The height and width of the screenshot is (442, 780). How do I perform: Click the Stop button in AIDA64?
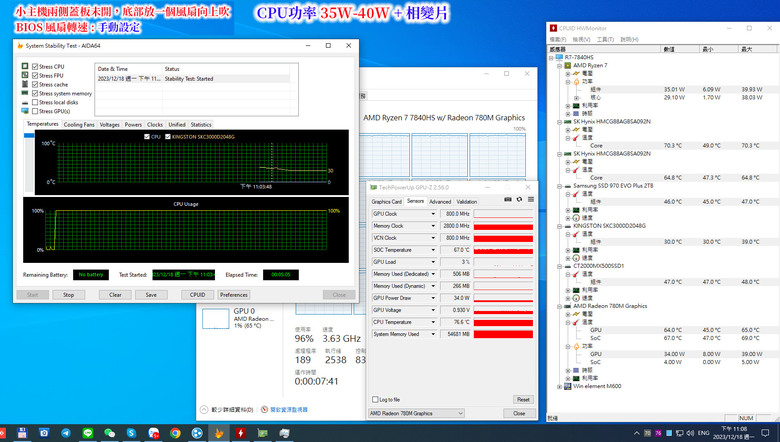[69, 295]
